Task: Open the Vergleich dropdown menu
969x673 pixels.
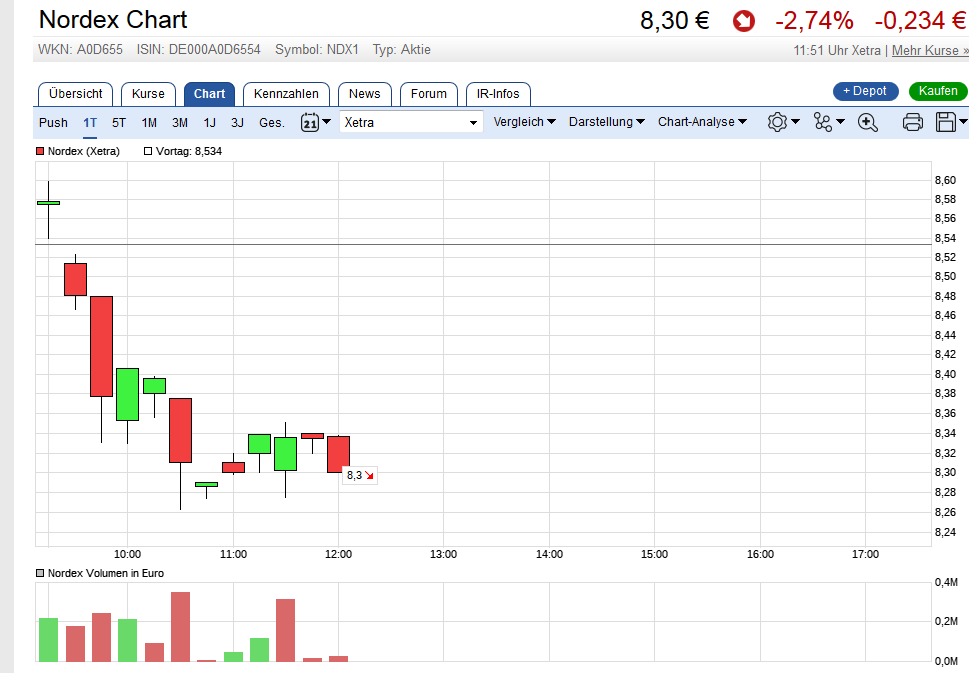Action: pyautogui.click(x=524, y=122)
